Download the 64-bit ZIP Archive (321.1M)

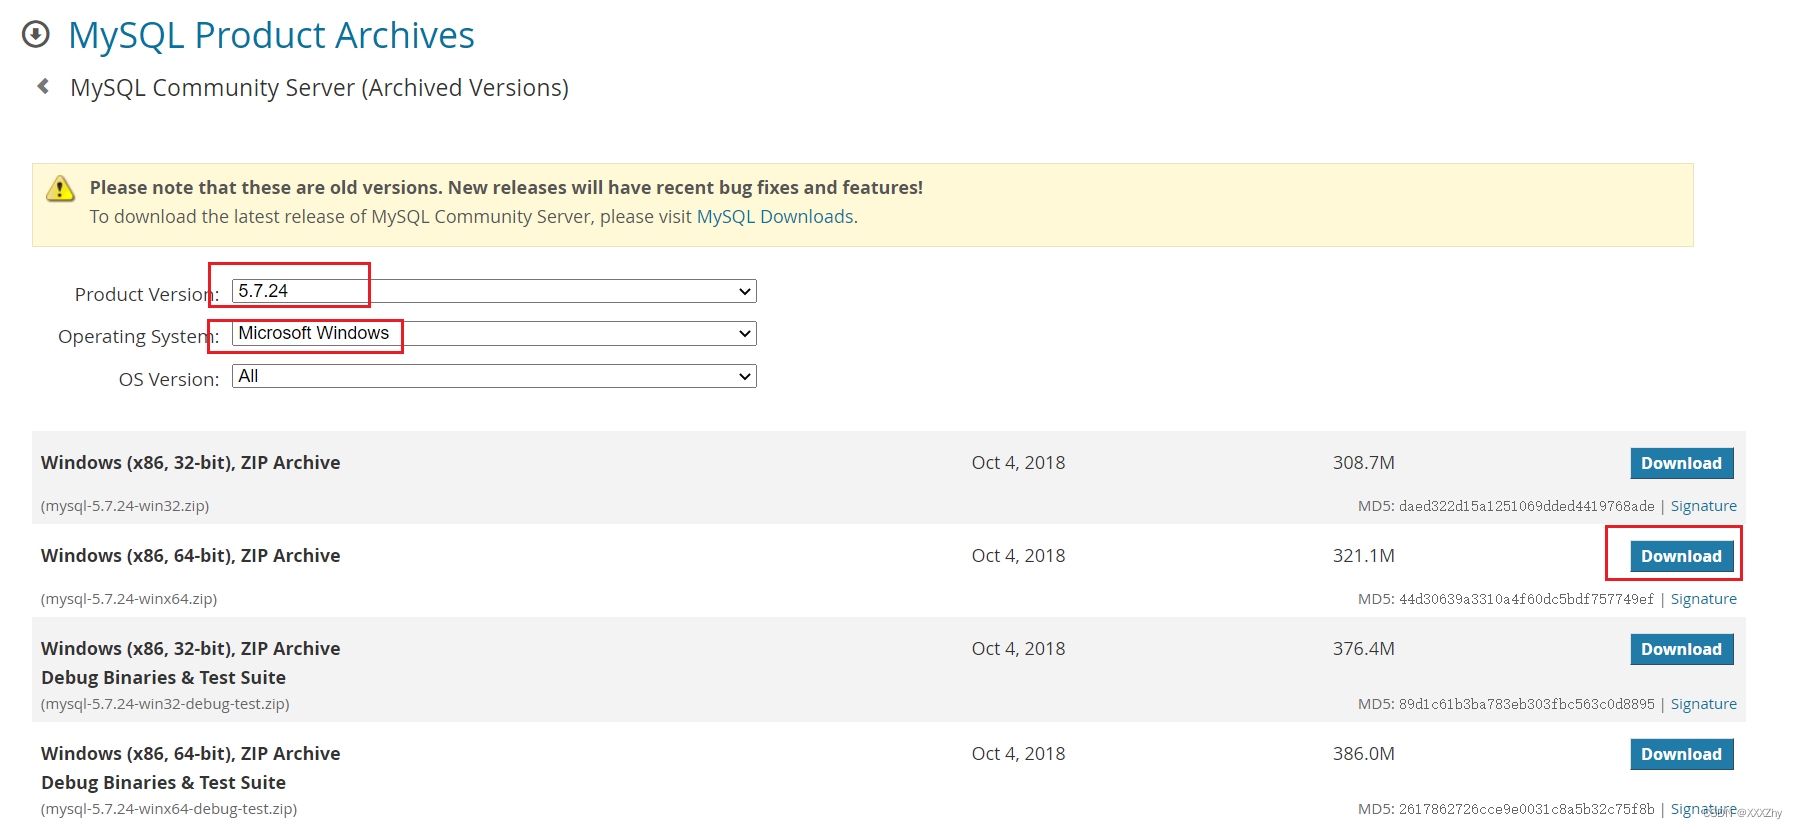(1681, 556)
